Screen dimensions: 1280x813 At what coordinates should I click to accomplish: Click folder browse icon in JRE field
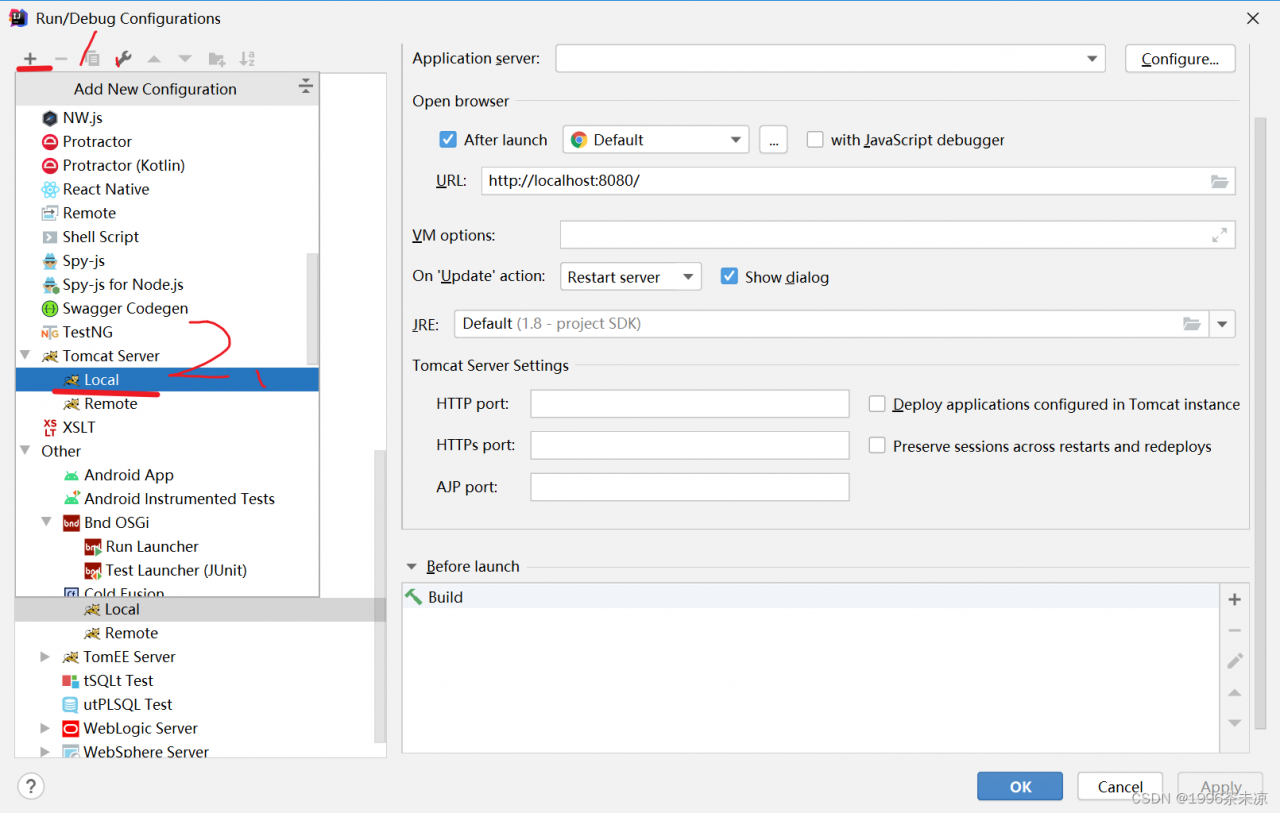(x=1191, y=324)
